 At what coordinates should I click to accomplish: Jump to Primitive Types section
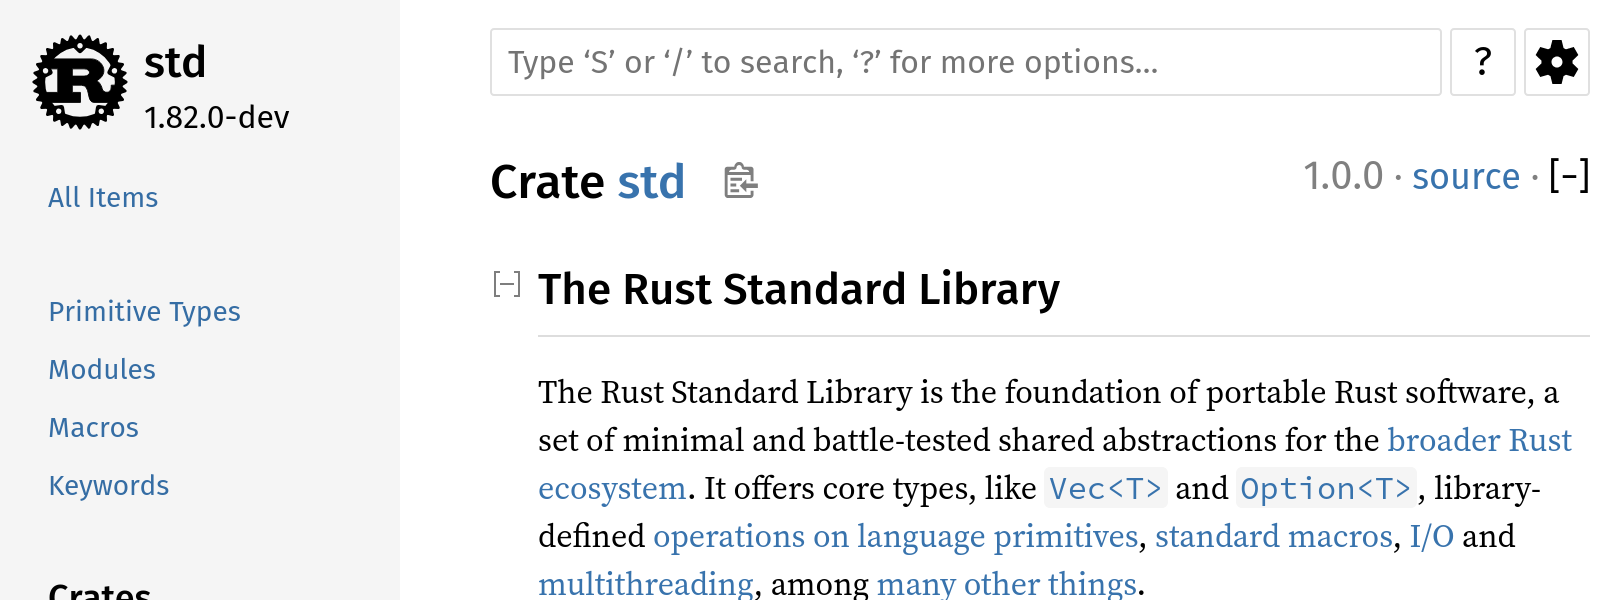pos(145,312)
